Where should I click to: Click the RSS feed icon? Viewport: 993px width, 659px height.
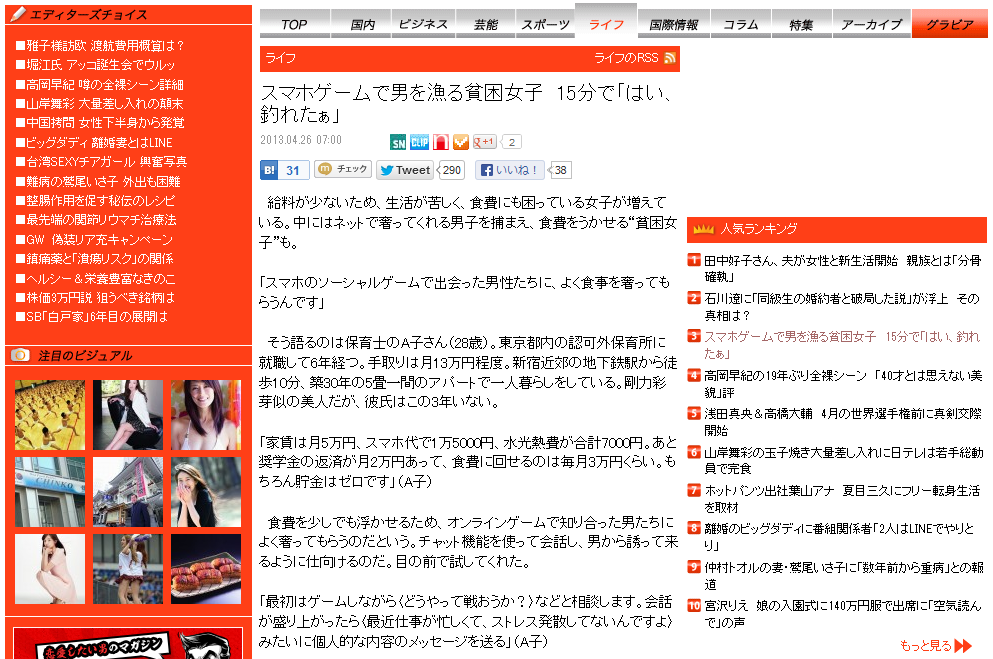[669, 58]
